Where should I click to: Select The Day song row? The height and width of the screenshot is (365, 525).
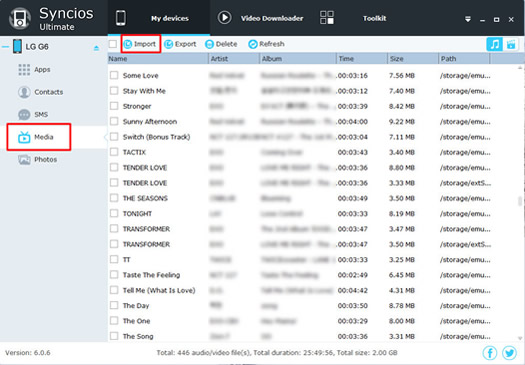[312, 306]
